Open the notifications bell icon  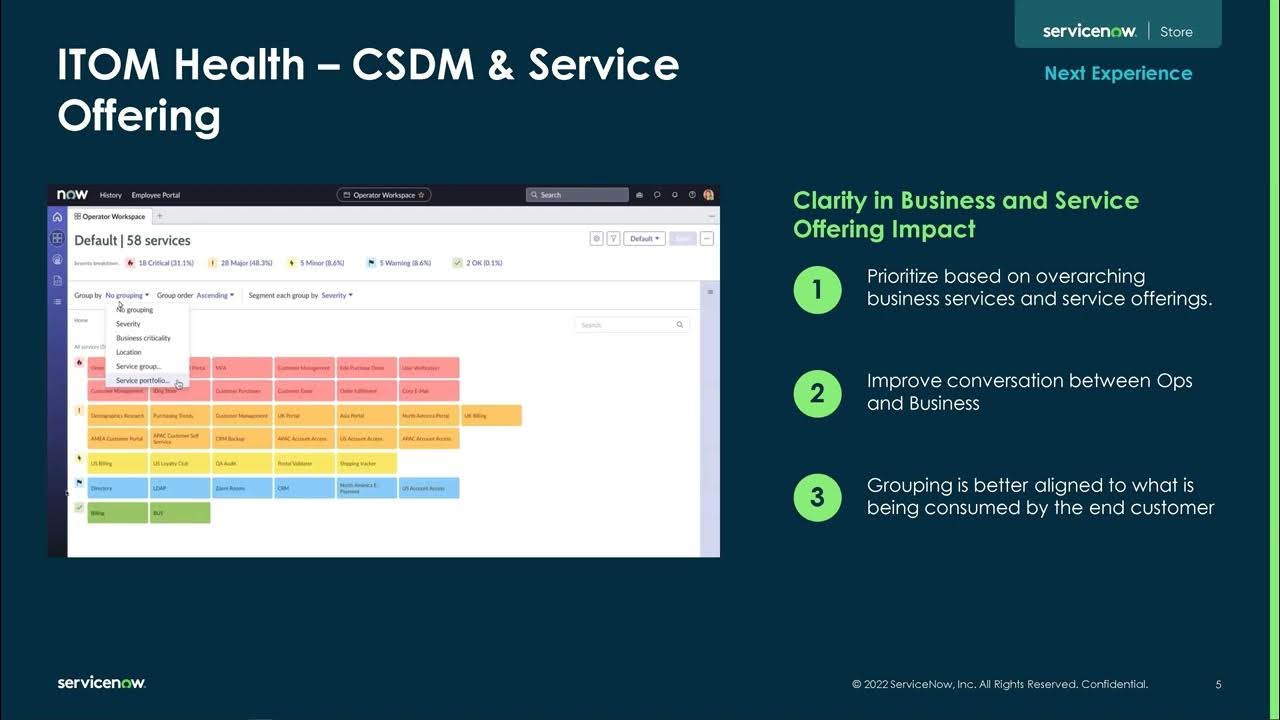(x=674, y=195)
